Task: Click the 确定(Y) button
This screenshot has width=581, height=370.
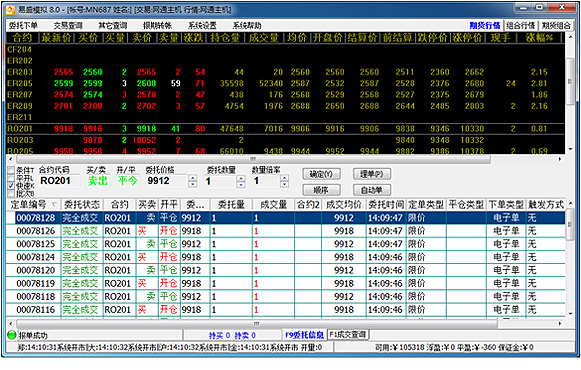Action: (321, 174)
